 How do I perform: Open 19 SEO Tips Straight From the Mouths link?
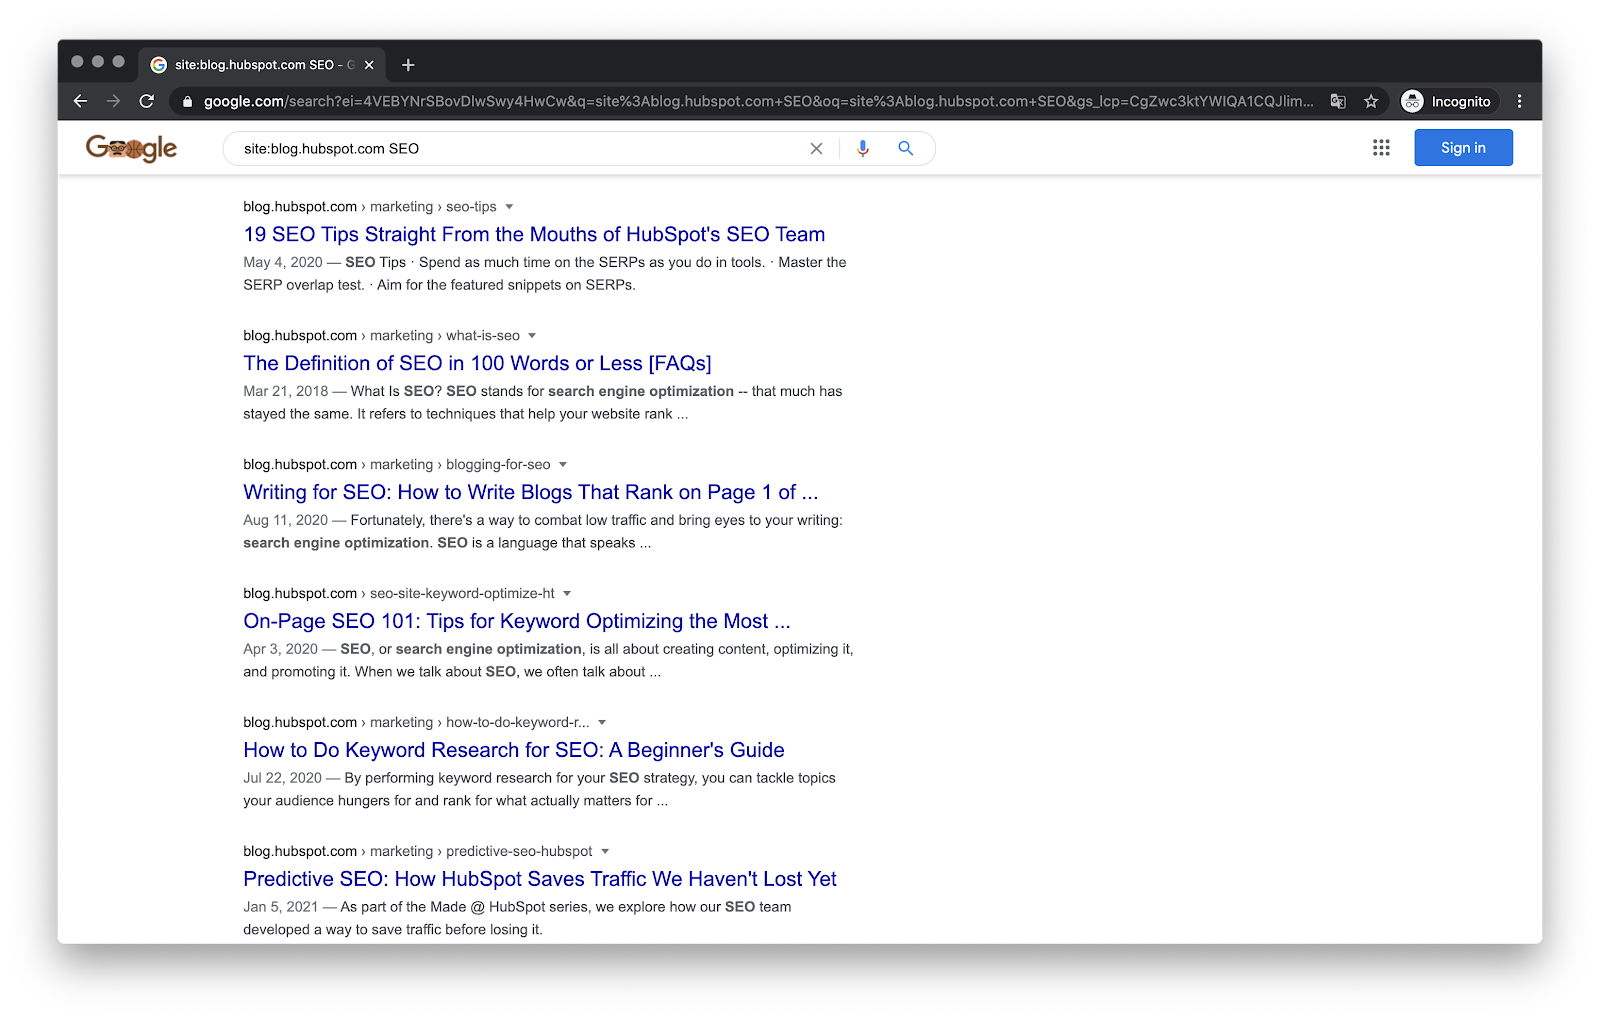tap(534, 234)
